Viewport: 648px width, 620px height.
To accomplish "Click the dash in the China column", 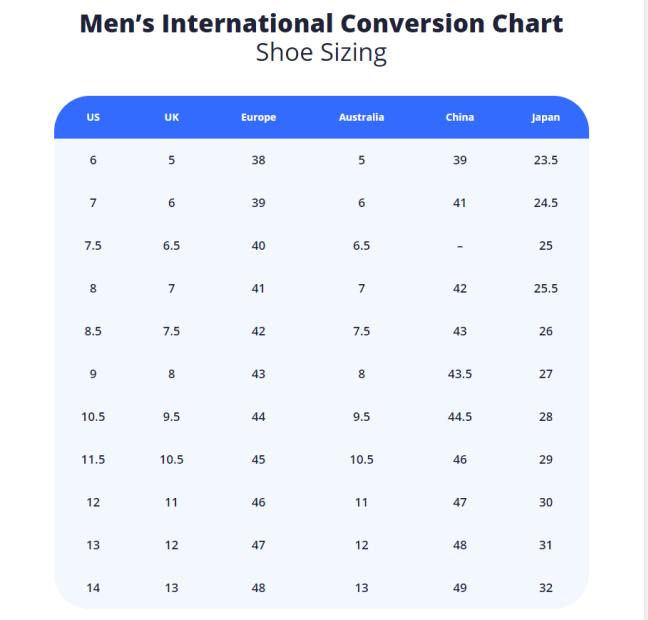I will [460, 246].
